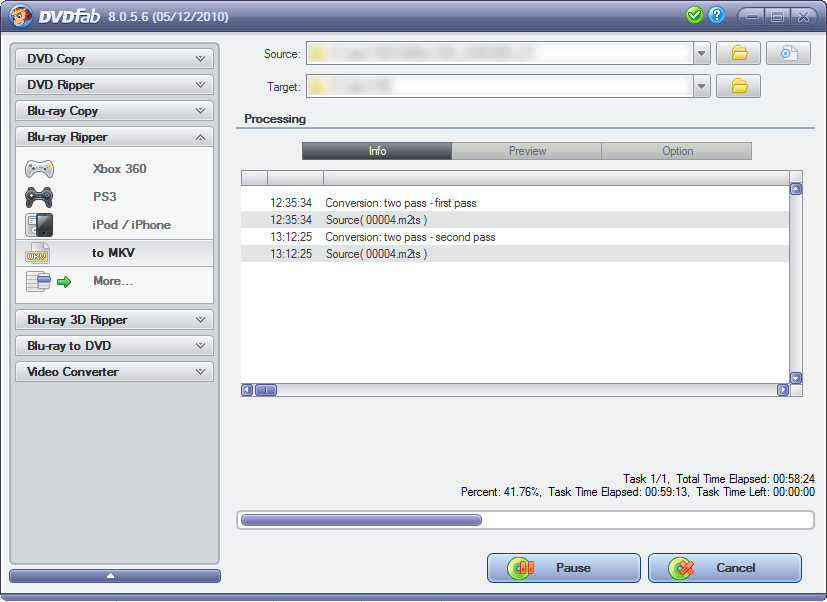The height and width of the screenshot is (602, 827).
Task: Click the log horizontal scroll left arrow
Action: [x=247, y=390]
